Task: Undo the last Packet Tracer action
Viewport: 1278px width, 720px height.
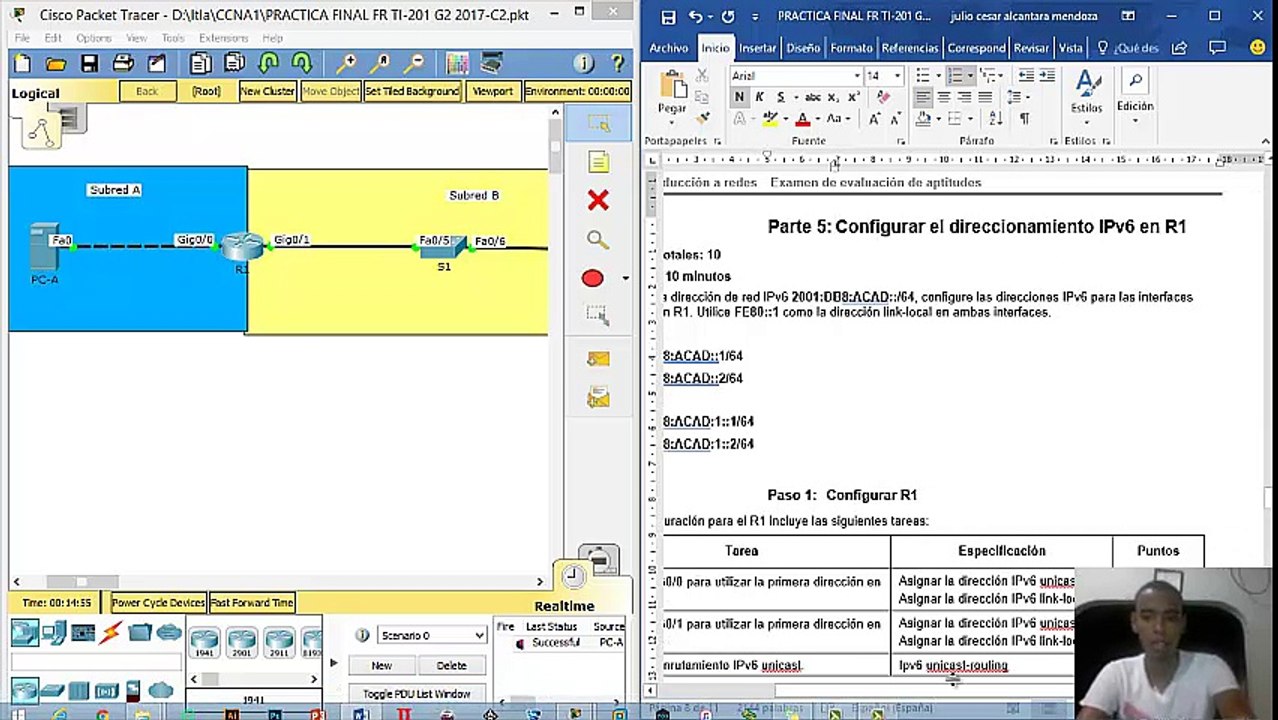Action: tap(268, 63)
